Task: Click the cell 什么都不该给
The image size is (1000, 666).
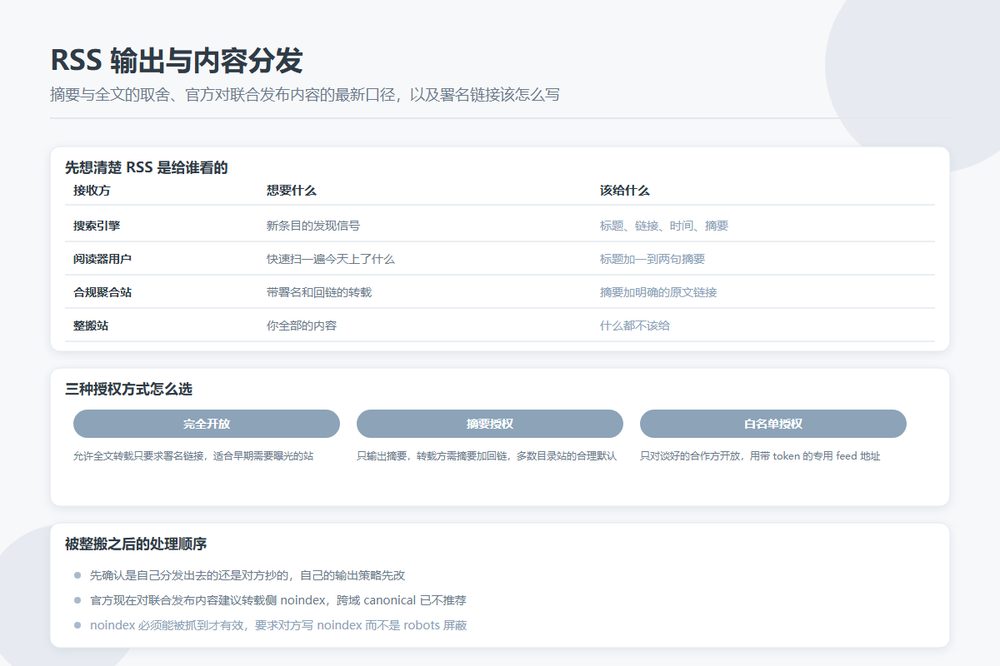Action: (635, 325)
